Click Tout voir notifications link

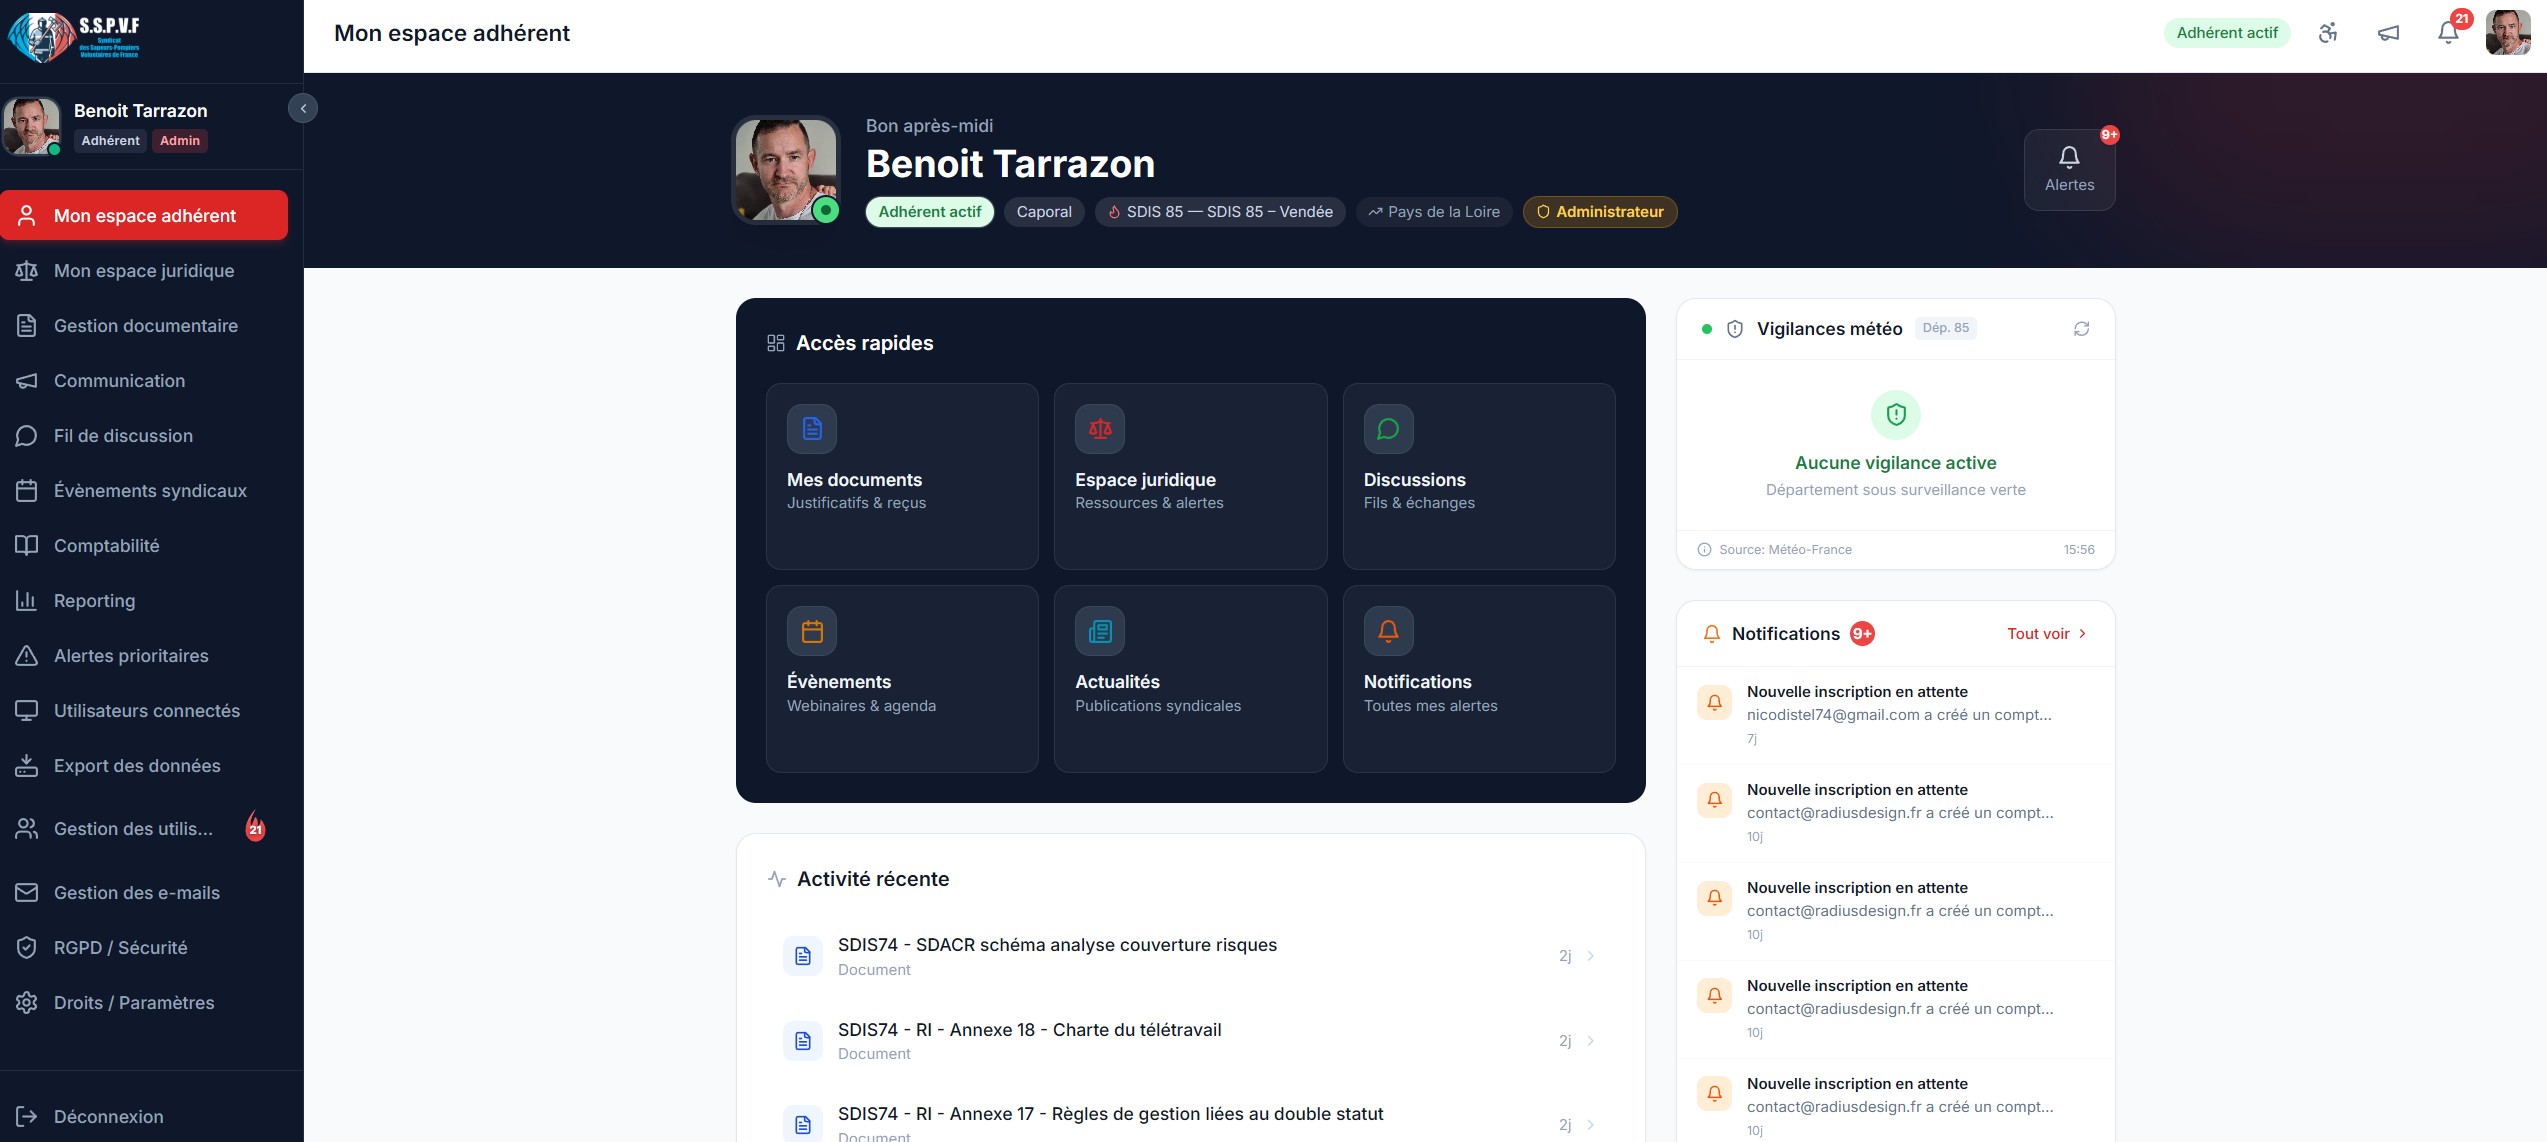pyautogui.click(x=2045, y=634)
